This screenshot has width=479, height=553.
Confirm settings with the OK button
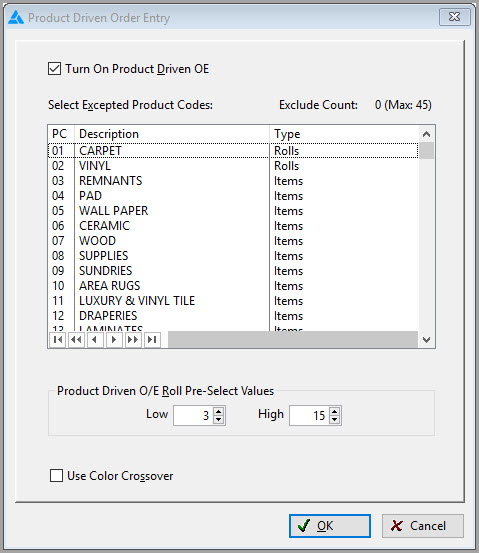click(330, 526)
